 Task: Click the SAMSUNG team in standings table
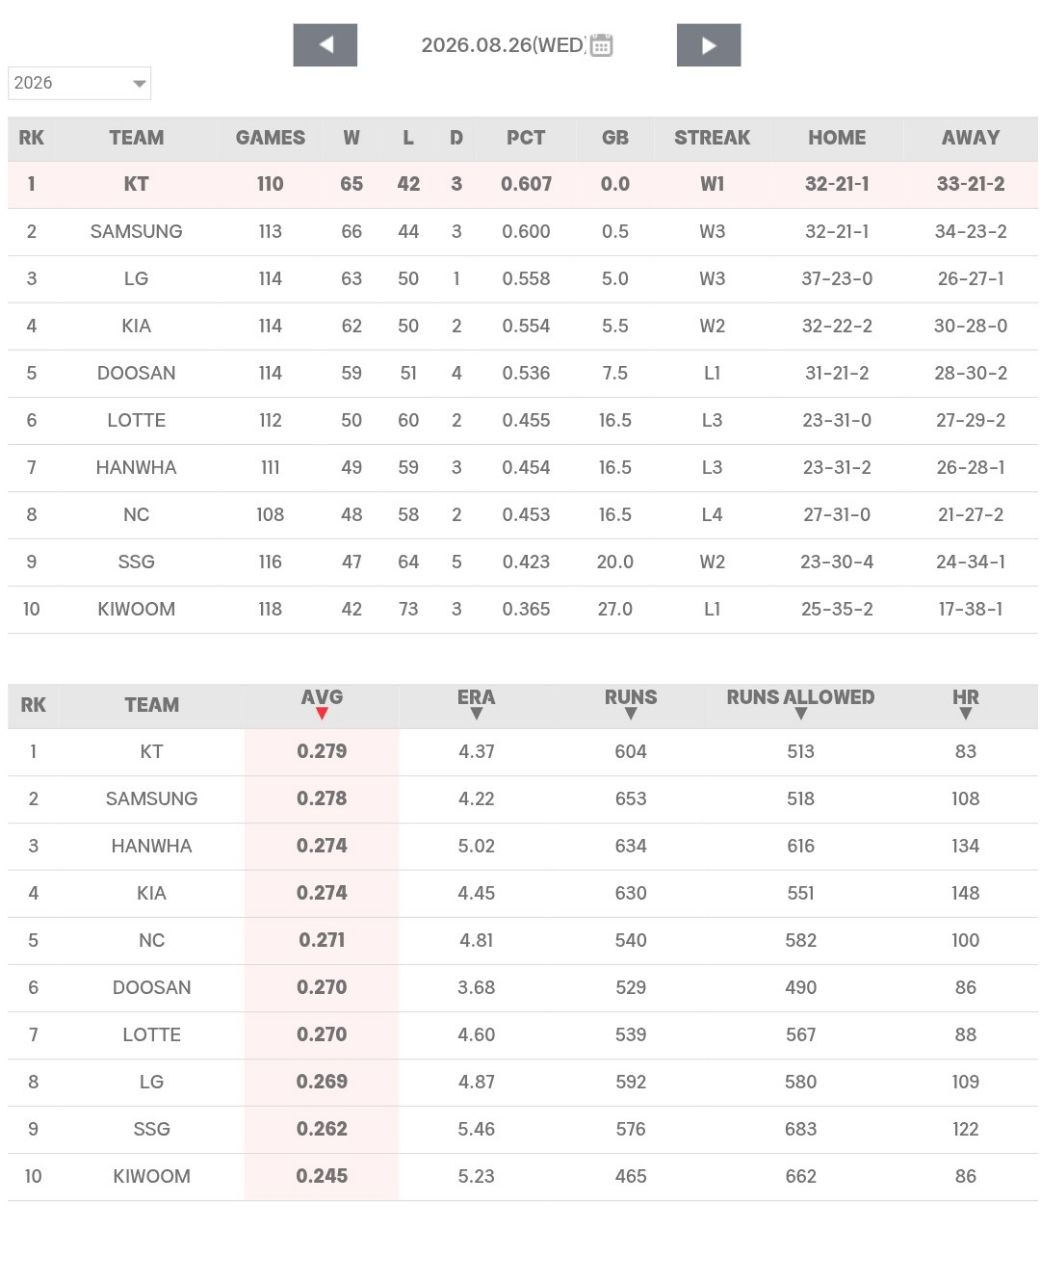[136, 232]
